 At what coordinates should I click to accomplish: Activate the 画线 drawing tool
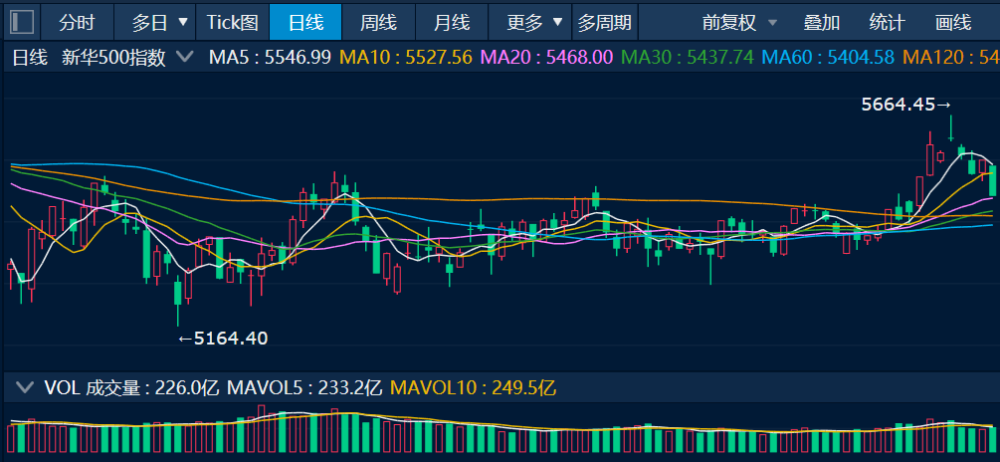(952, 21)
